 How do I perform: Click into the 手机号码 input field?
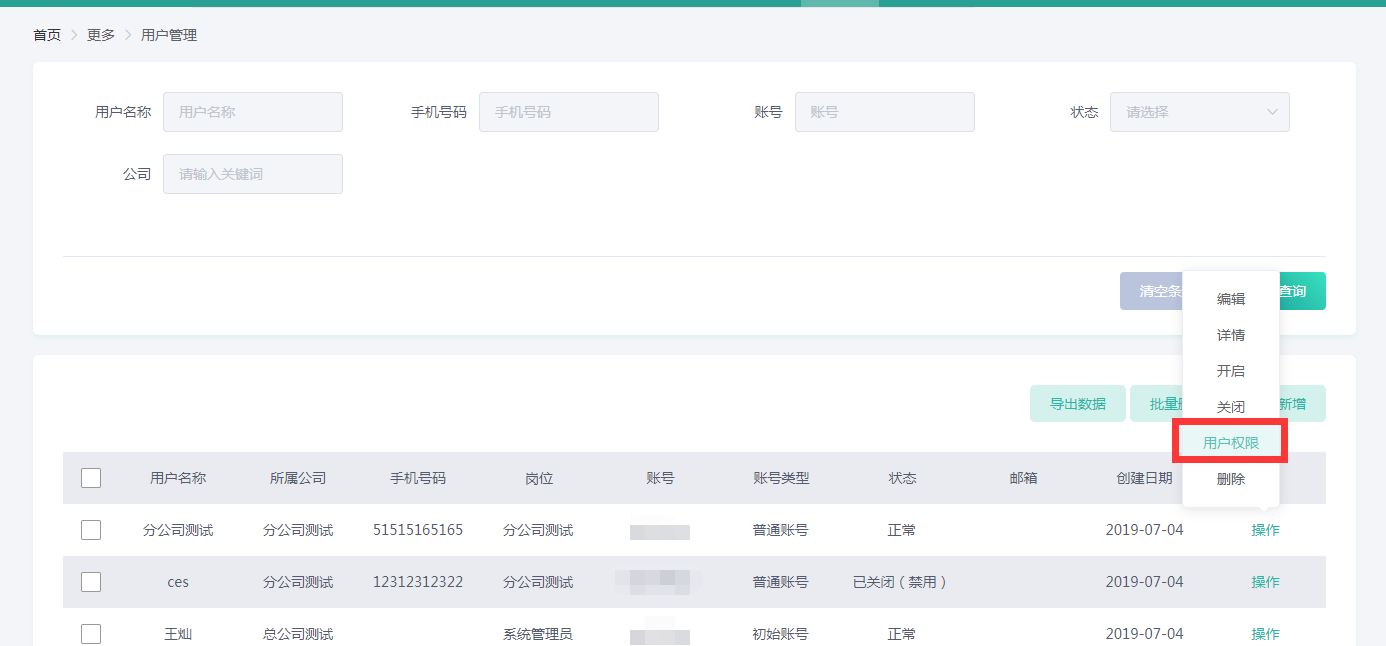pyautogui.click(x=568, y=112)
